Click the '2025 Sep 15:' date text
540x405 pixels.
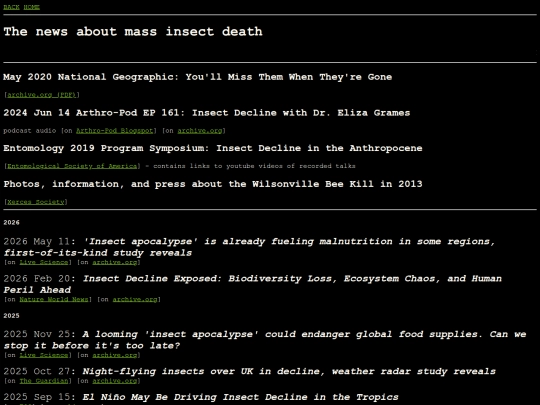[40, 397]
